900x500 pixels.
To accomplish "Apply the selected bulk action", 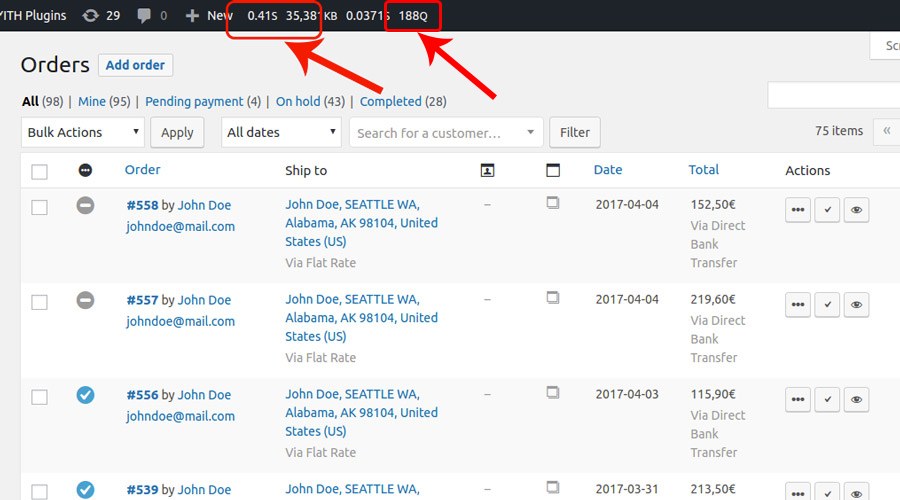I will click(x=177, y=133).
